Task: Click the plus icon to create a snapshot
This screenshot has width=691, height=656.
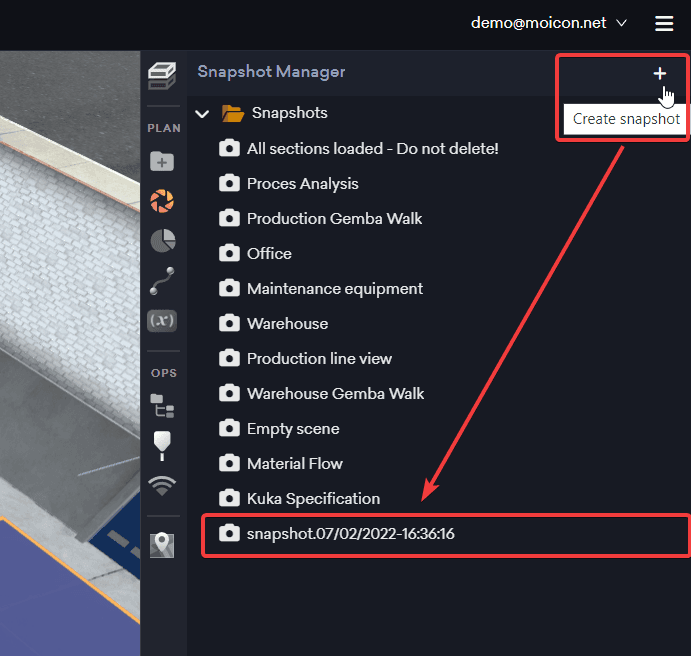Action: [659, 73]
